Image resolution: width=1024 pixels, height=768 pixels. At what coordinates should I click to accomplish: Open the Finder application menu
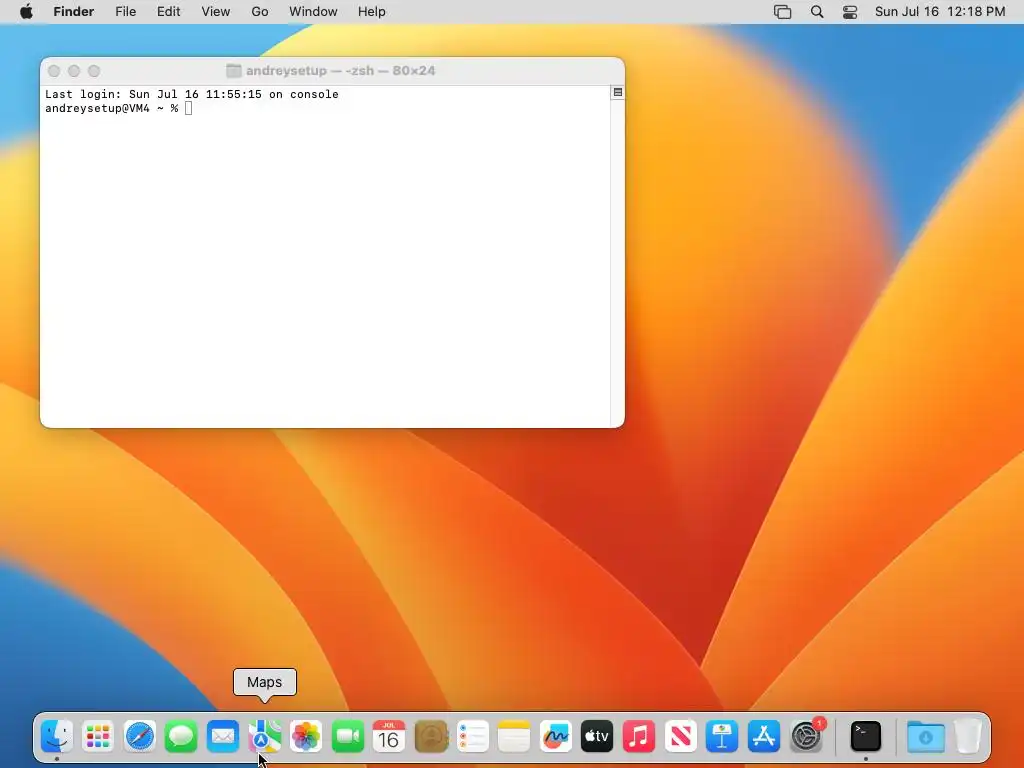[74, 12]
